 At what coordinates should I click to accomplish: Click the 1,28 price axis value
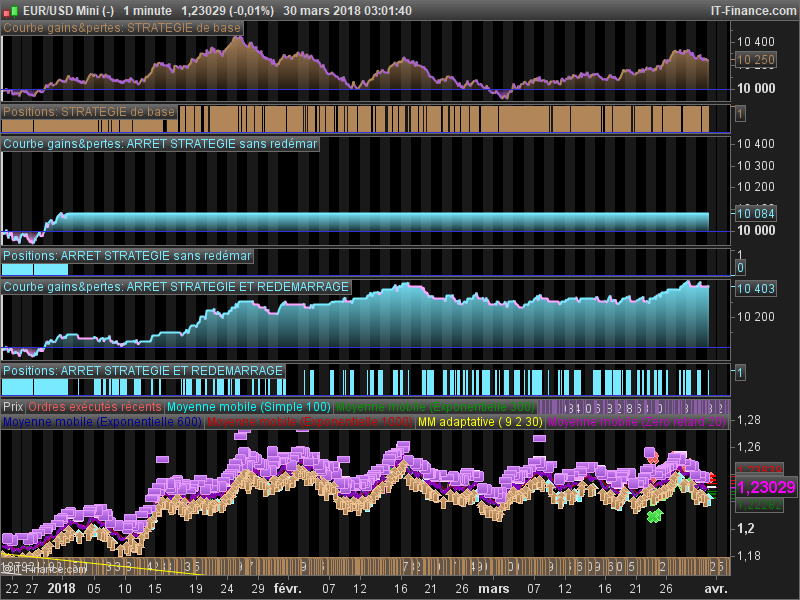tap(748, 420)
